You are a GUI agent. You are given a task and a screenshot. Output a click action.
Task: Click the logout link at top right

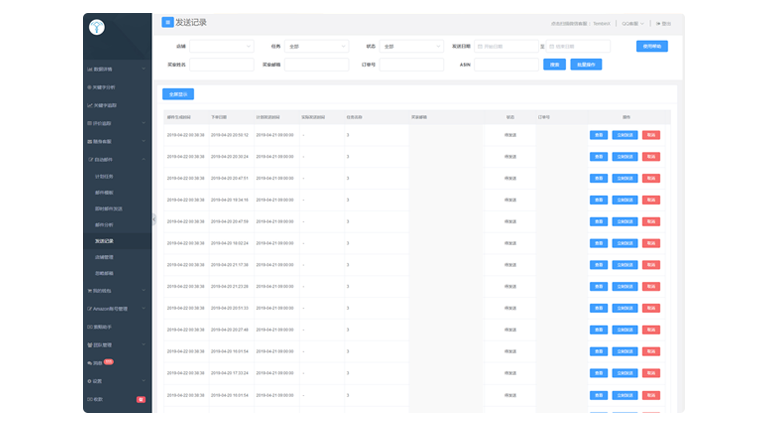click(x=663, y=24)
